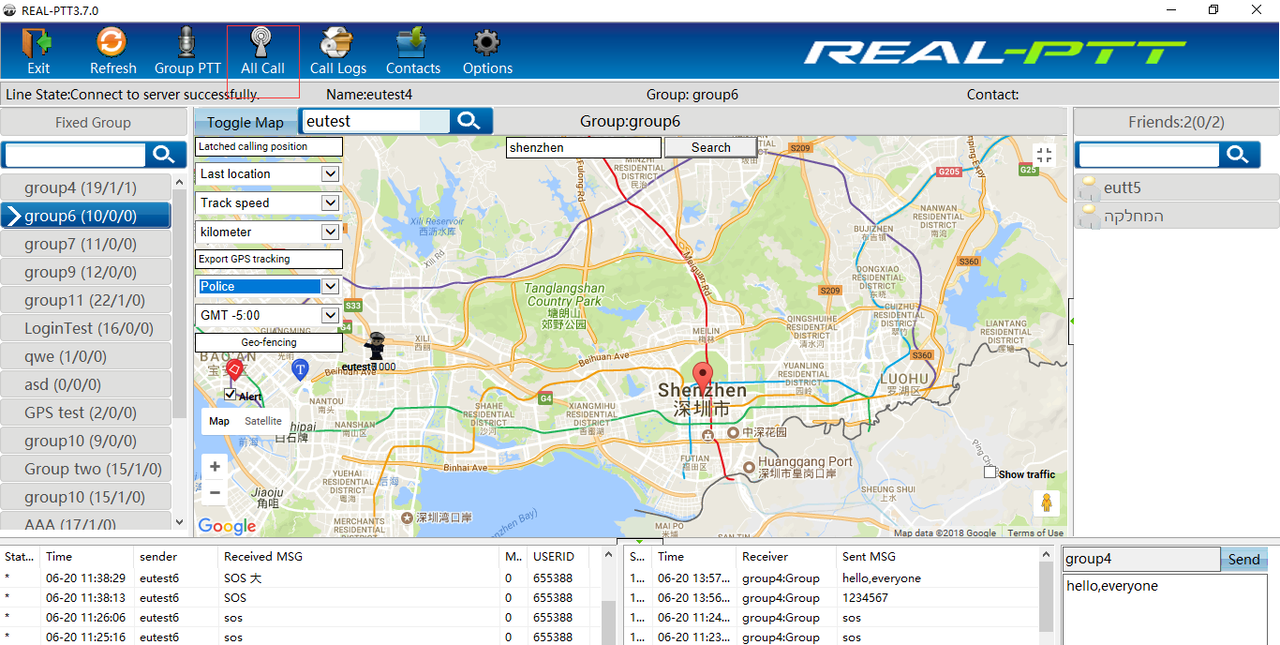Click the group list vertical scrollbar
This screenshot has height=645, width=1280.
[180, 350]
